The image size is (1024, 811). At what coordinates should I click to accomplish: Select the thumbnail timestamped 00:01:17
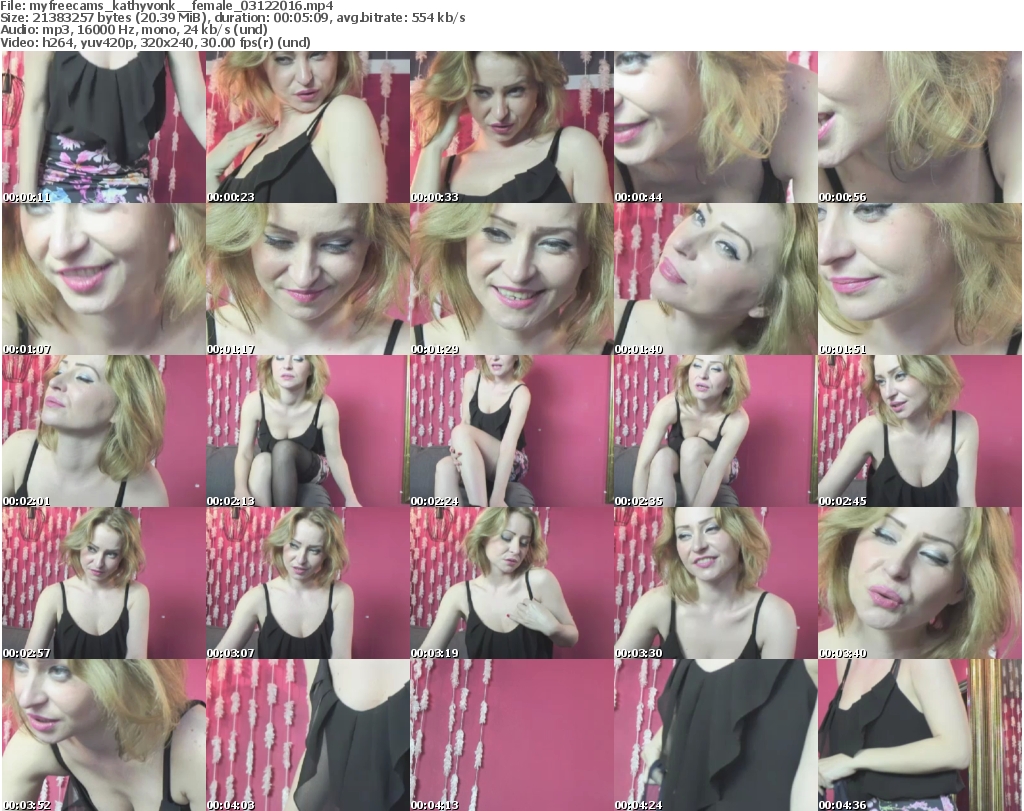[308, 279]
